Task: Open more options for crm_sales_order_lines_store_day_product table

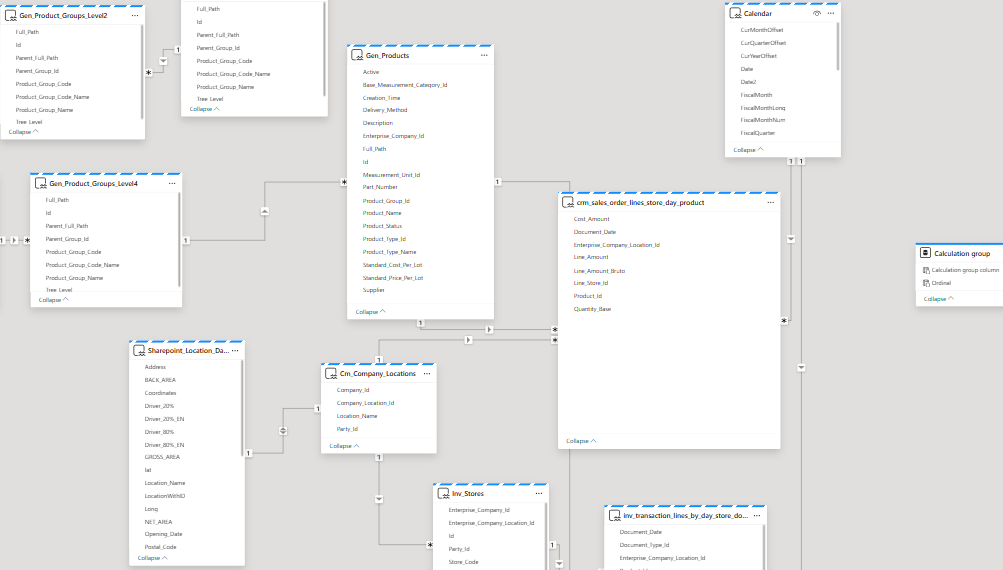Action: tap(771, 203)
